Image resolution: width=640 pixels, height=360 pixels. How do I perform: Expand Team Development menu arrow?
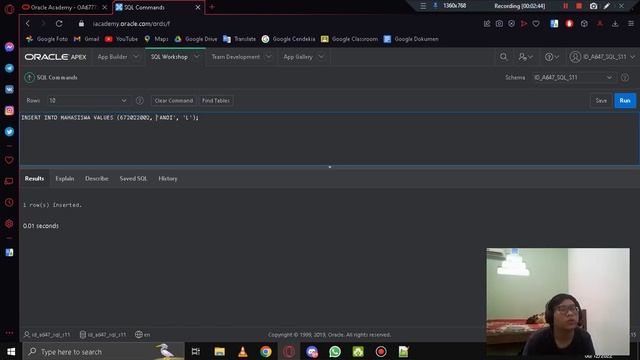click(x=269, y=57)
